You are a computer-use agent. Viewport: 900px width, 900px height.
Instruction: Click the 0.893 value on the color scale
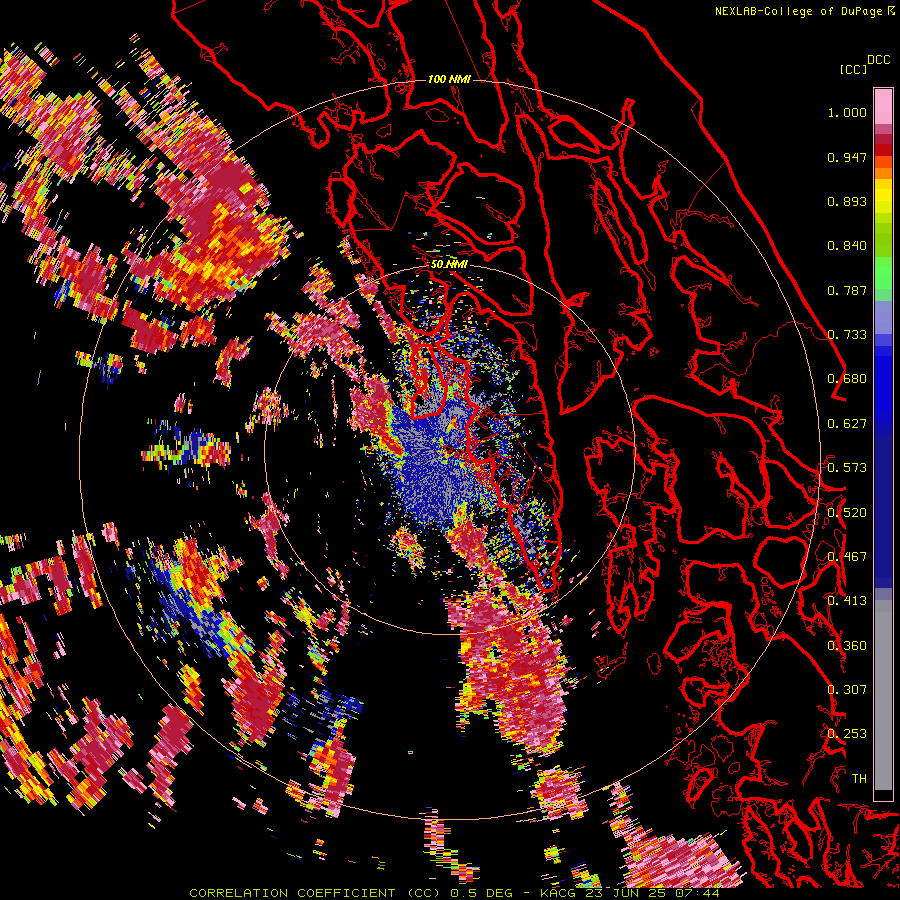847,201
